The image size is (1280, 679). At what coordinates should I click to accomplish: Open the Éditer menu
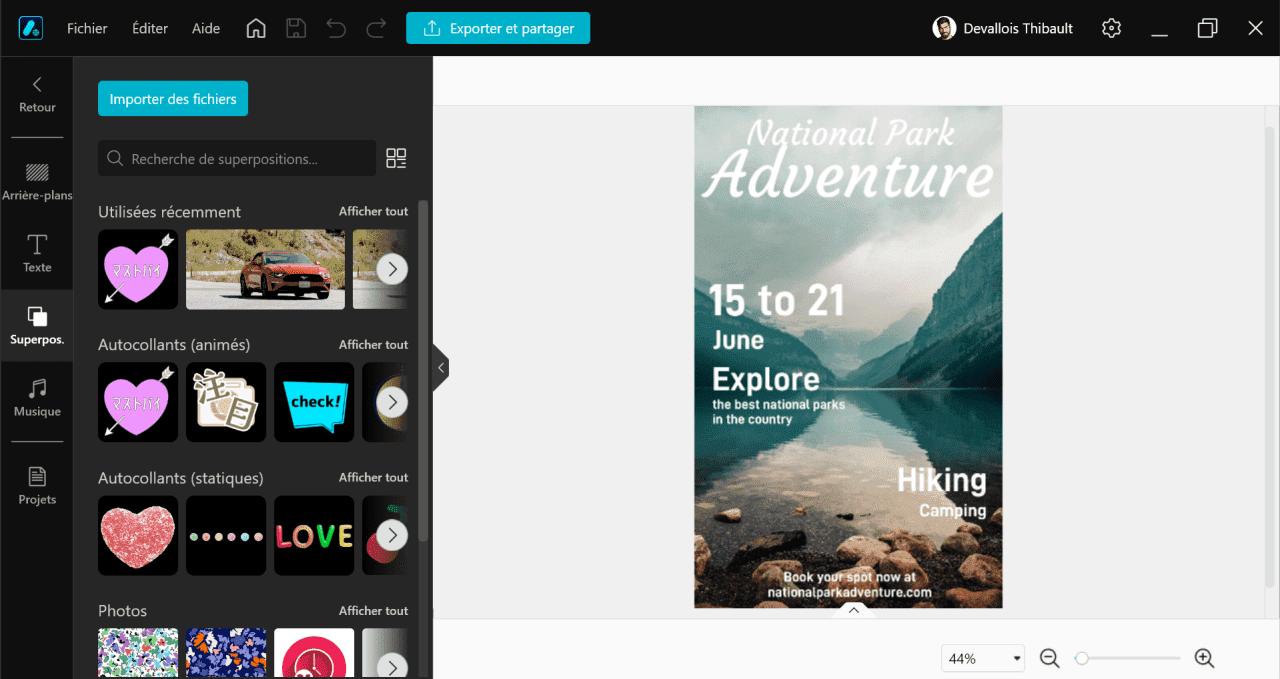click(x=149, y=28)
